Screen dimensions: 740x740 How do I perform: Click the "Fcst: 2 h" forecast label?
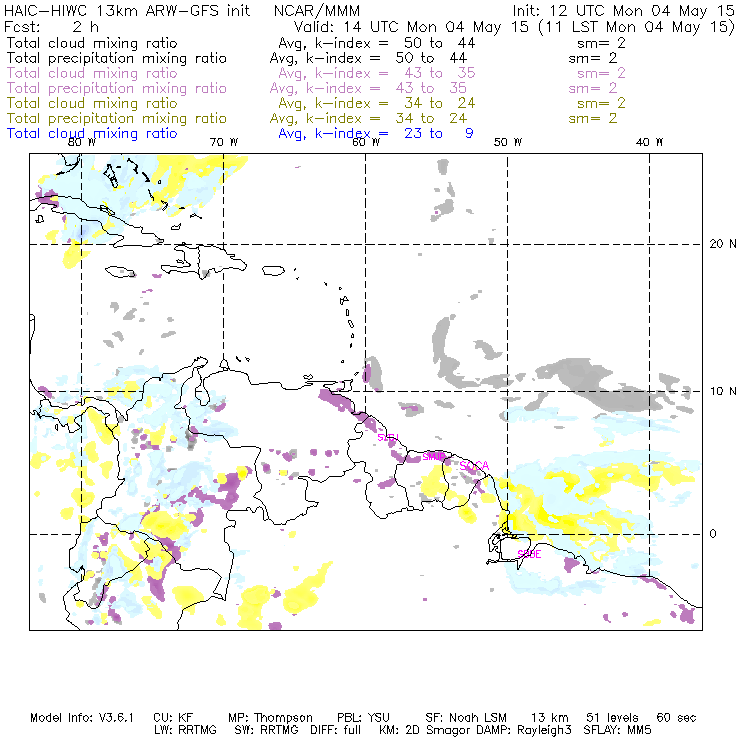(51, 27)
